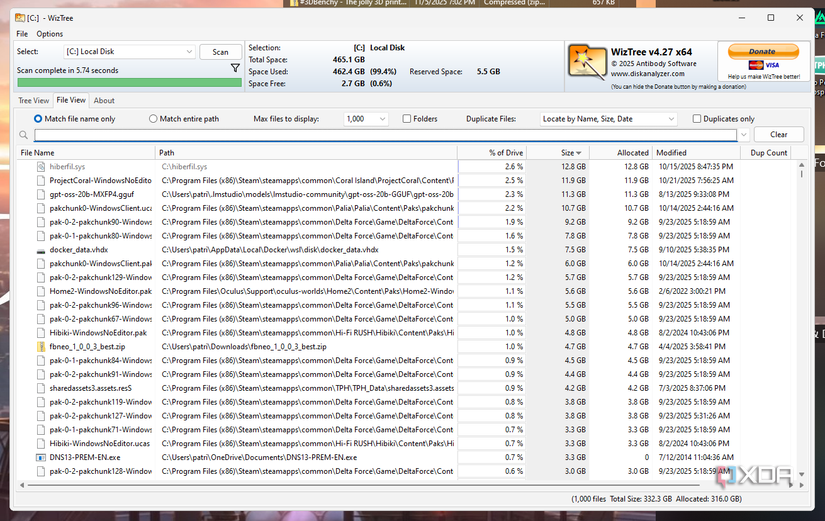
Task: Click the Donate button
Action: click(763, 51)
